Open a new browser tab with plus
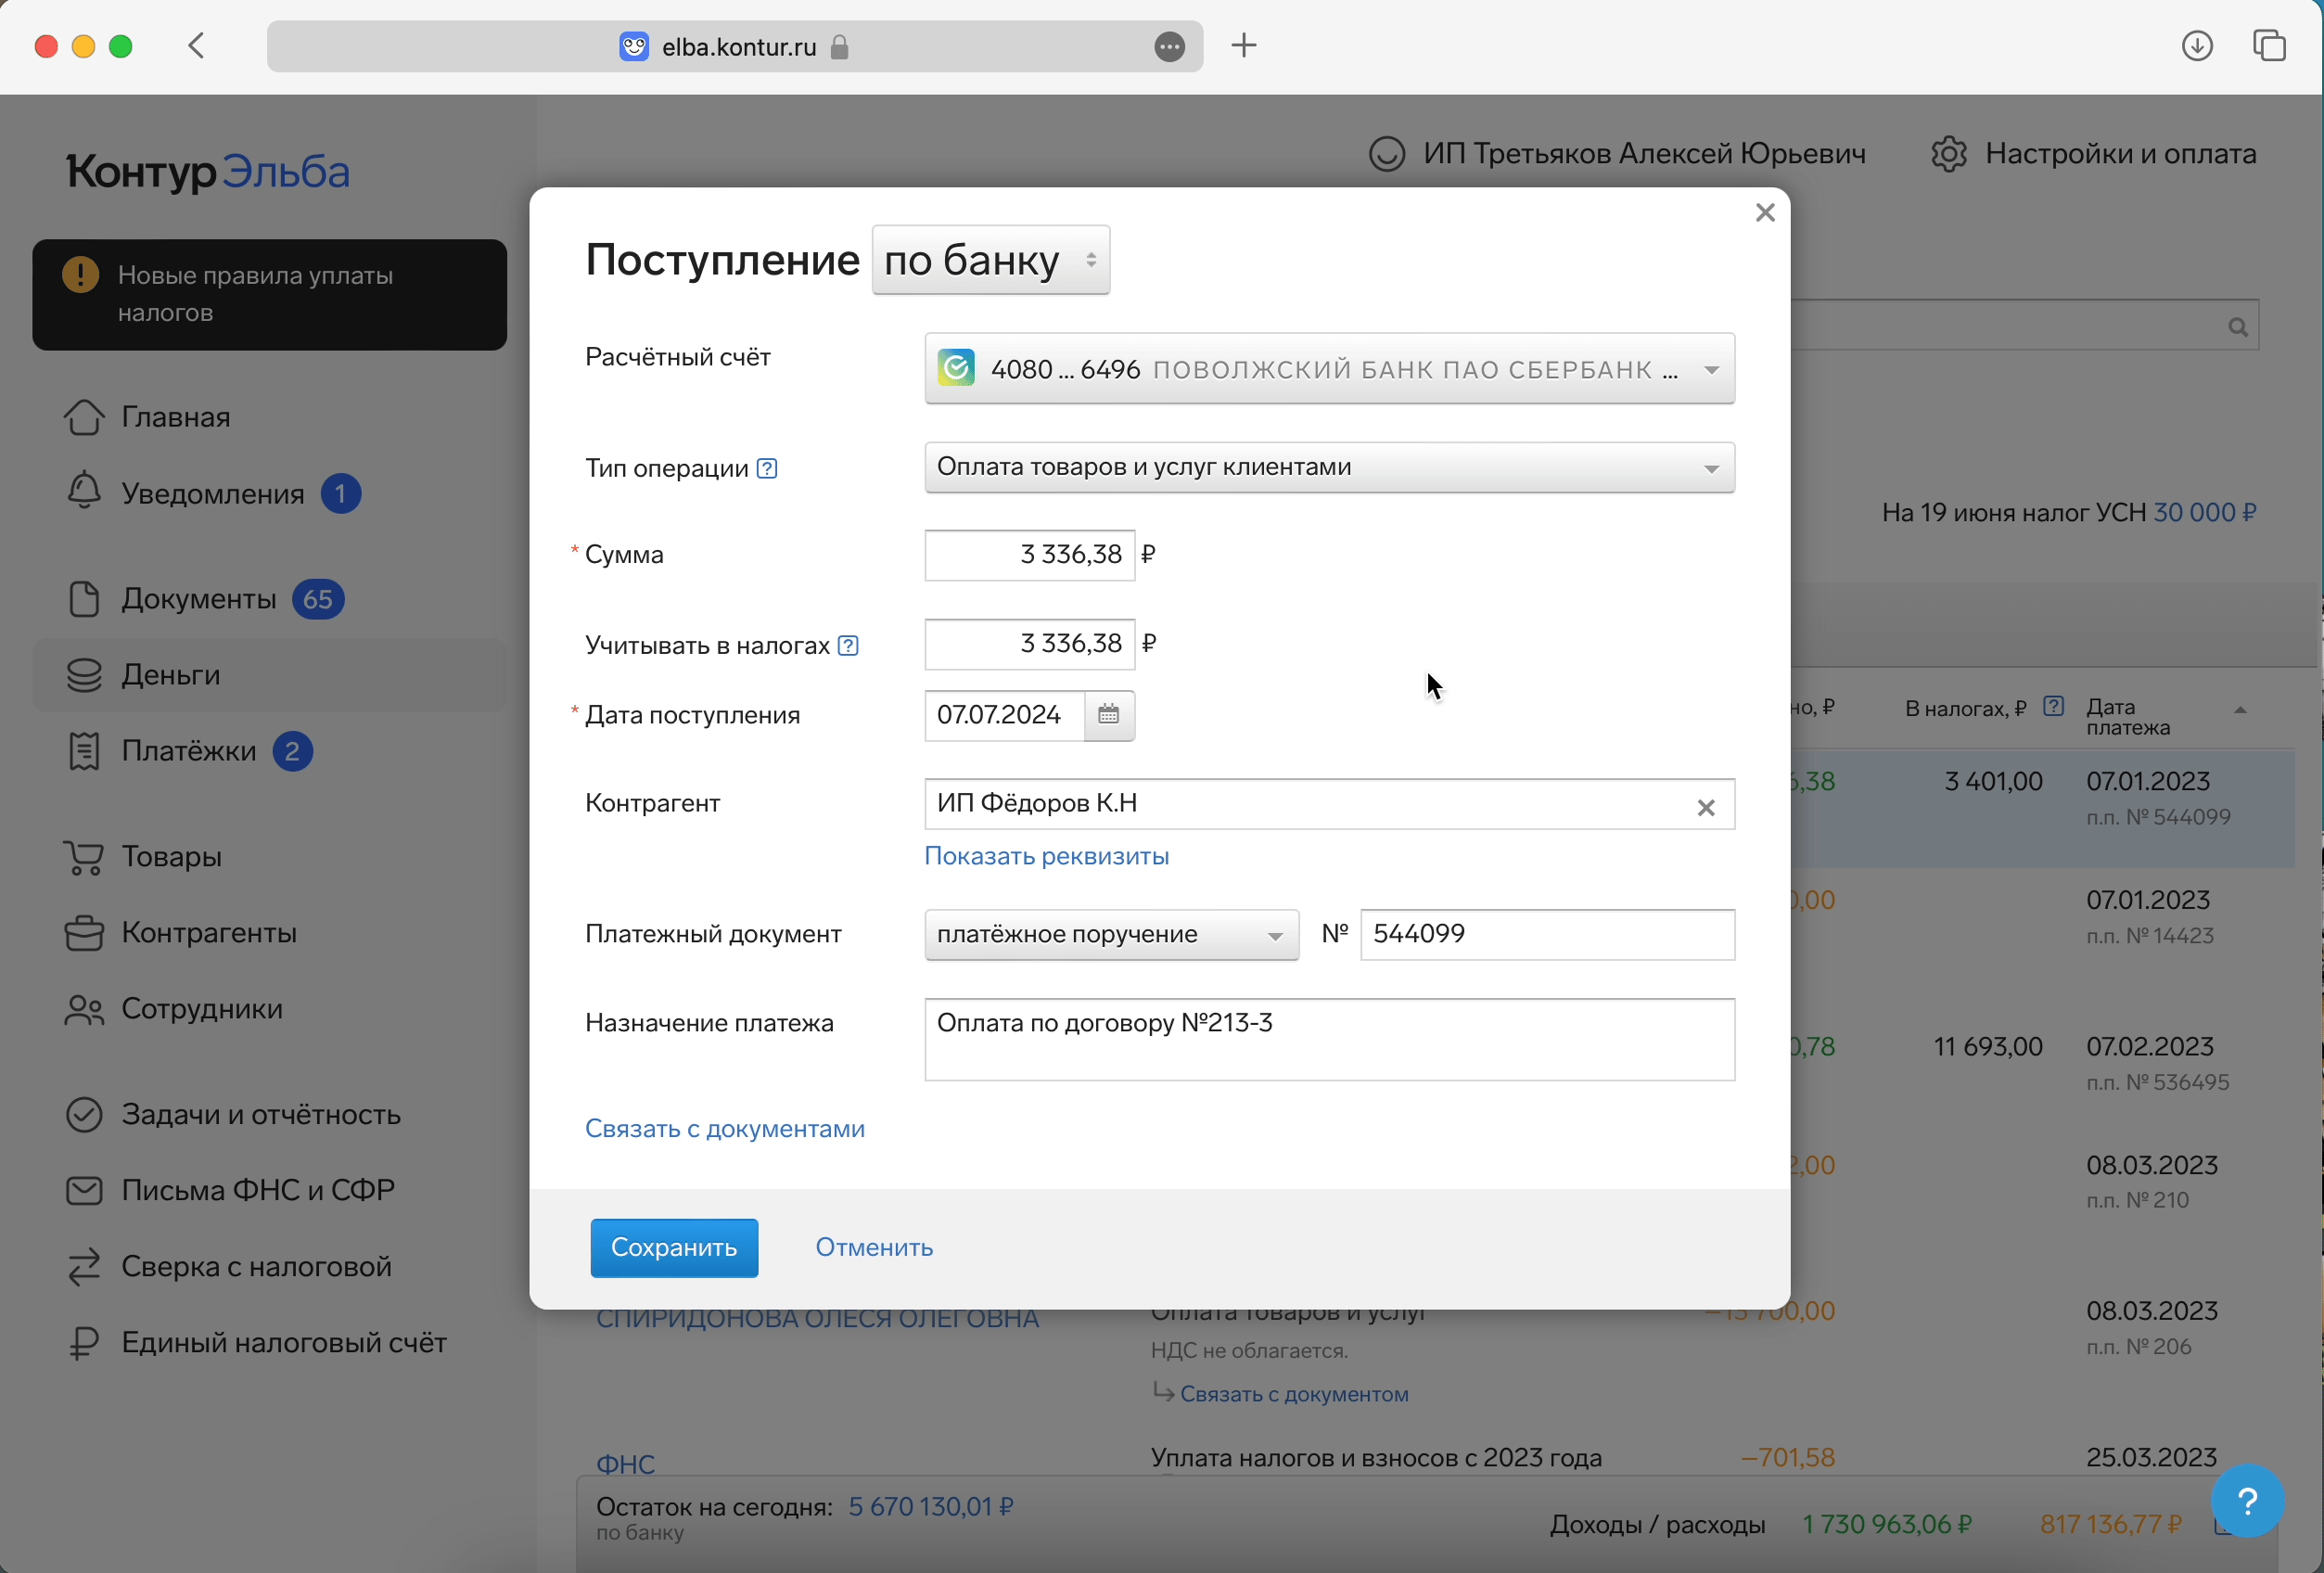The image size is (2324, 1573). (1244, 46)
